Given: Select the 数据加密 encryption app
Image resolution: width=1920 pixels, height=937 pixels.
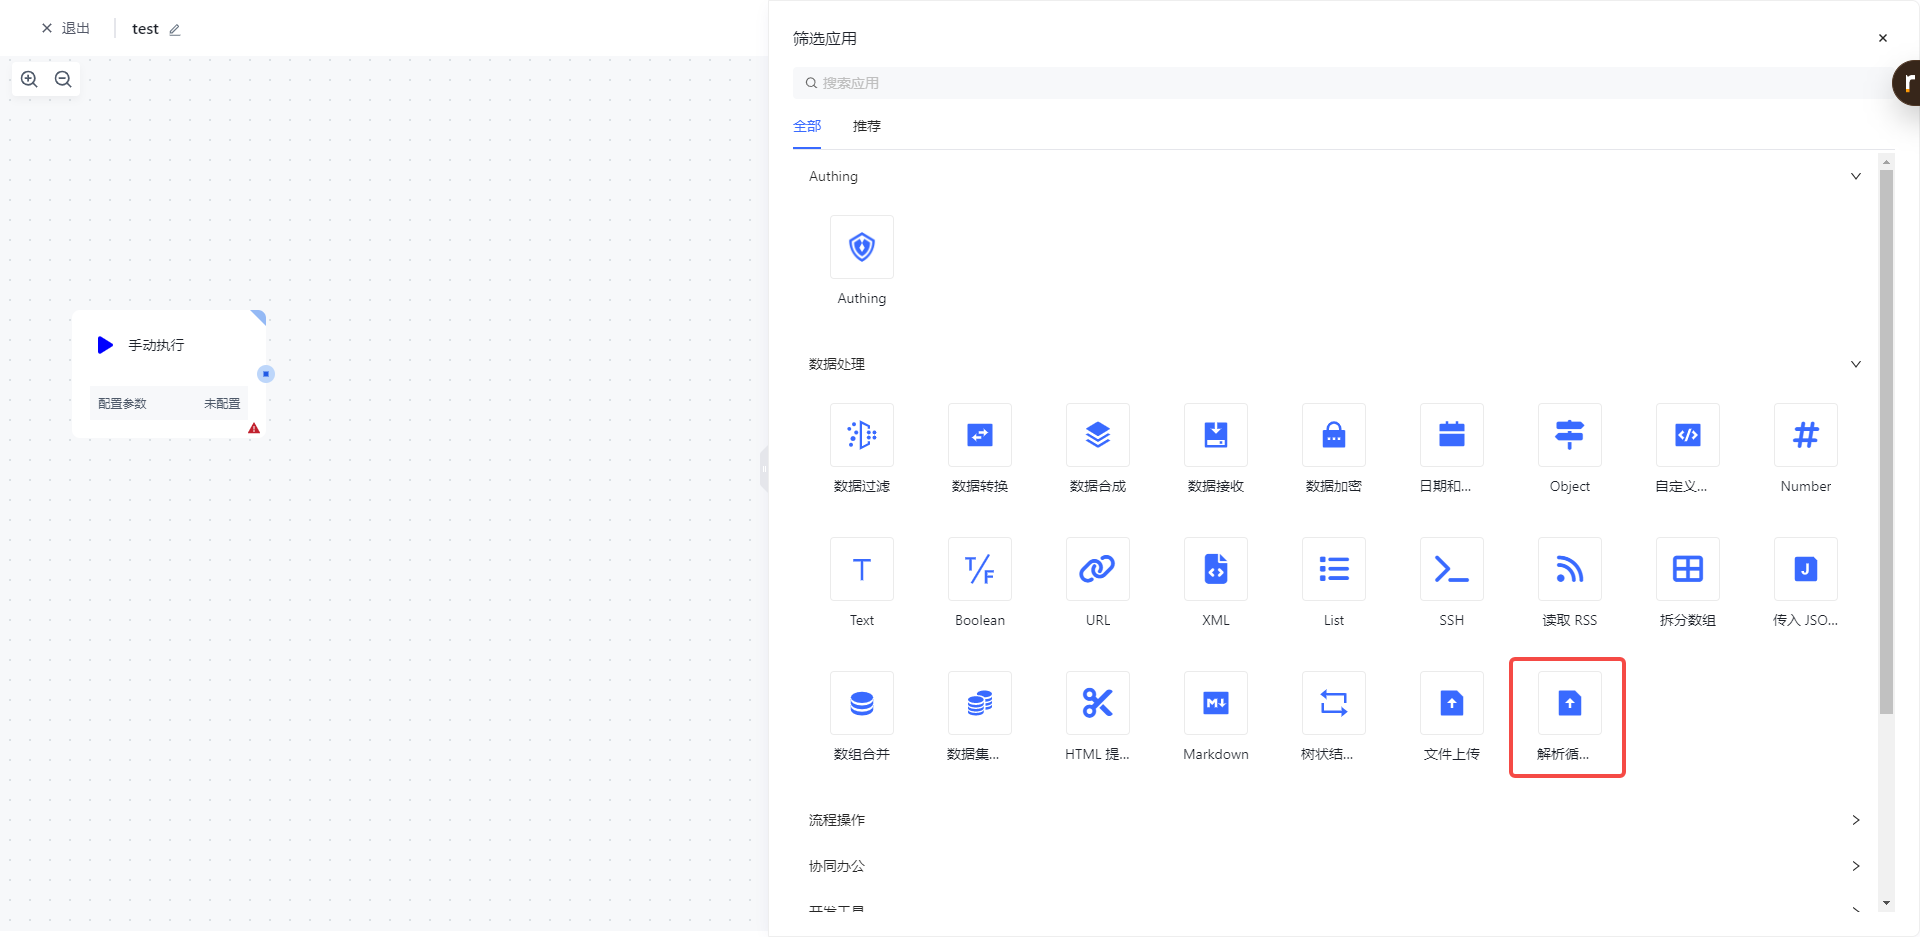Looking at the screenshot, I should pos(1333,435).
